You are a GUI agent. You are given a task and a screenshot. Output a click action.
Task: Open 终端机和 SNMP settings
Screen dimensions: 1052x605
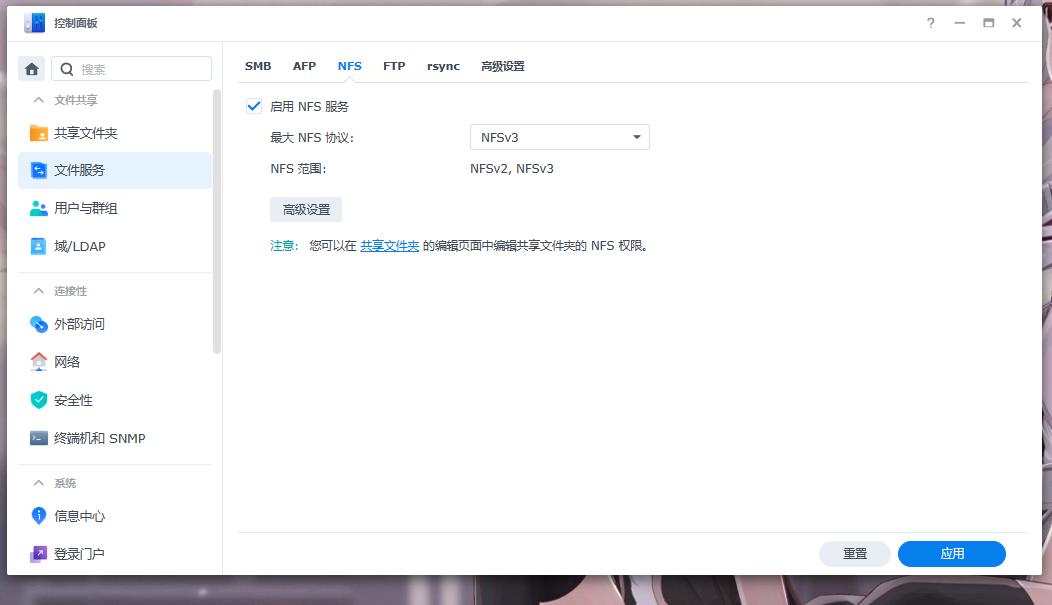point(104,438)
